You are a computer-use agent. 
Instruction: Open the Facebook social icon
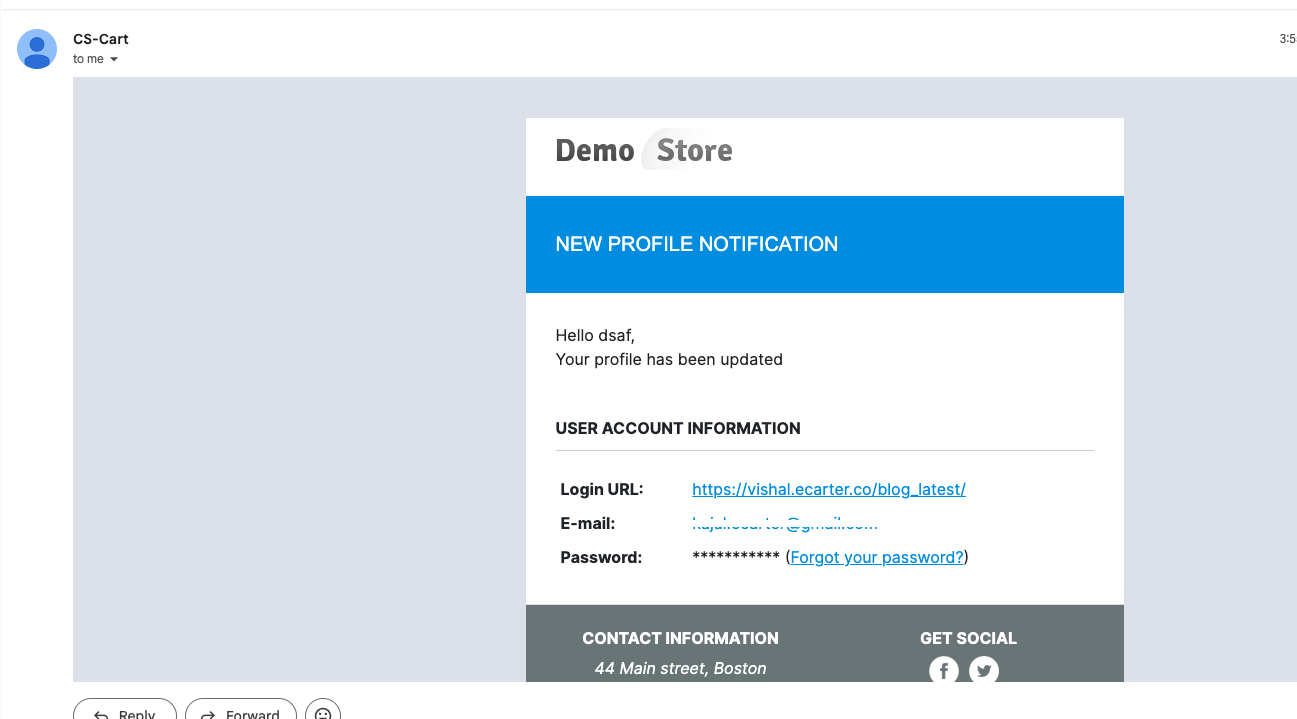(943, 670)
